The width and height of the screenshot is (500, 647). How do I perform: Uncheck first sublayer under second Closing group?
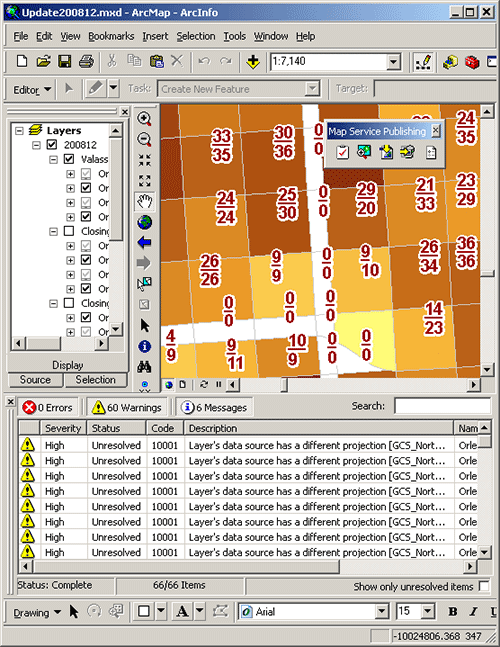(x=86, y=318)
